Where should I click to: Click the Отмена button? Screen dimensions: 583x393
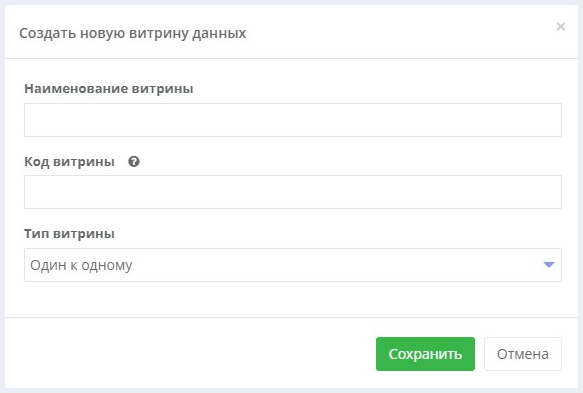(x=523, y=354)
